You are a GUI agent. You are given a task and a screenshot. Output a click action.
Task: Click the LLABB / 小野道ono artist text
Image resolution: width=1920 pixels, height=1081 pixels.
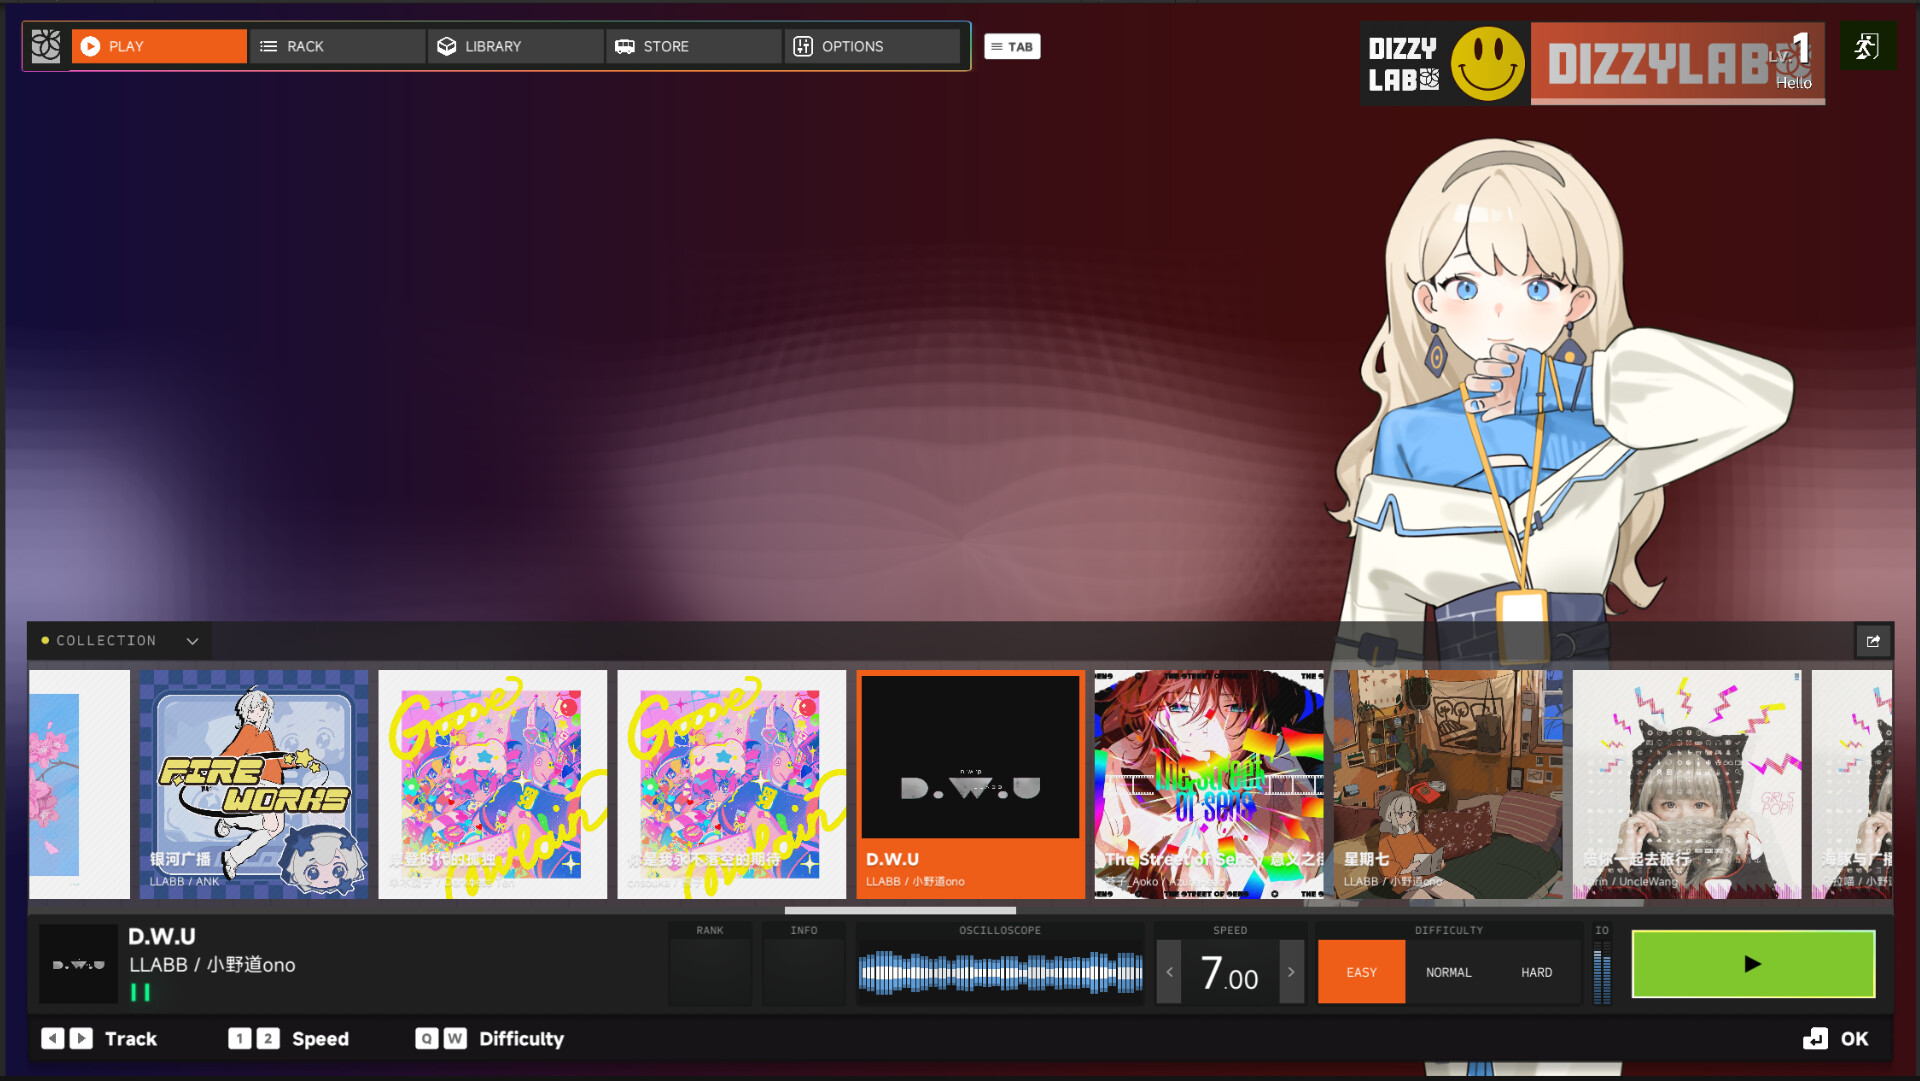[212, 965]
